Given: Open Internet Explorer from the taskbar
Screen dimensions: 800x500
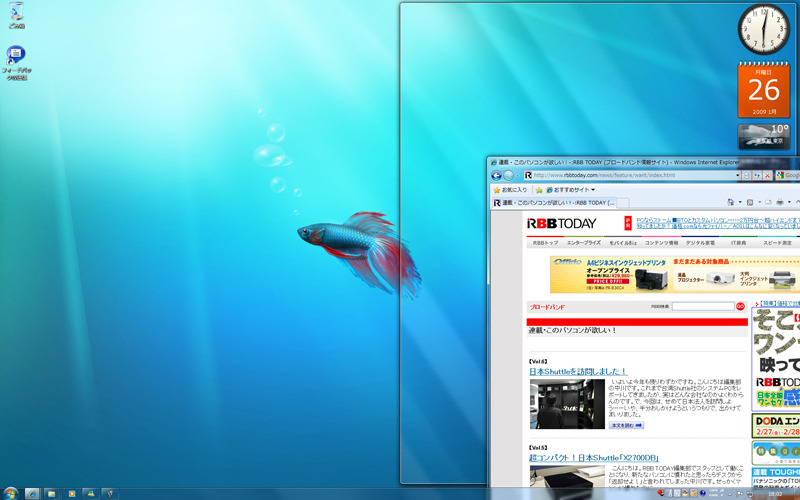Looking at the screenshot, I should pyautogui.click(x=32, y=493).
